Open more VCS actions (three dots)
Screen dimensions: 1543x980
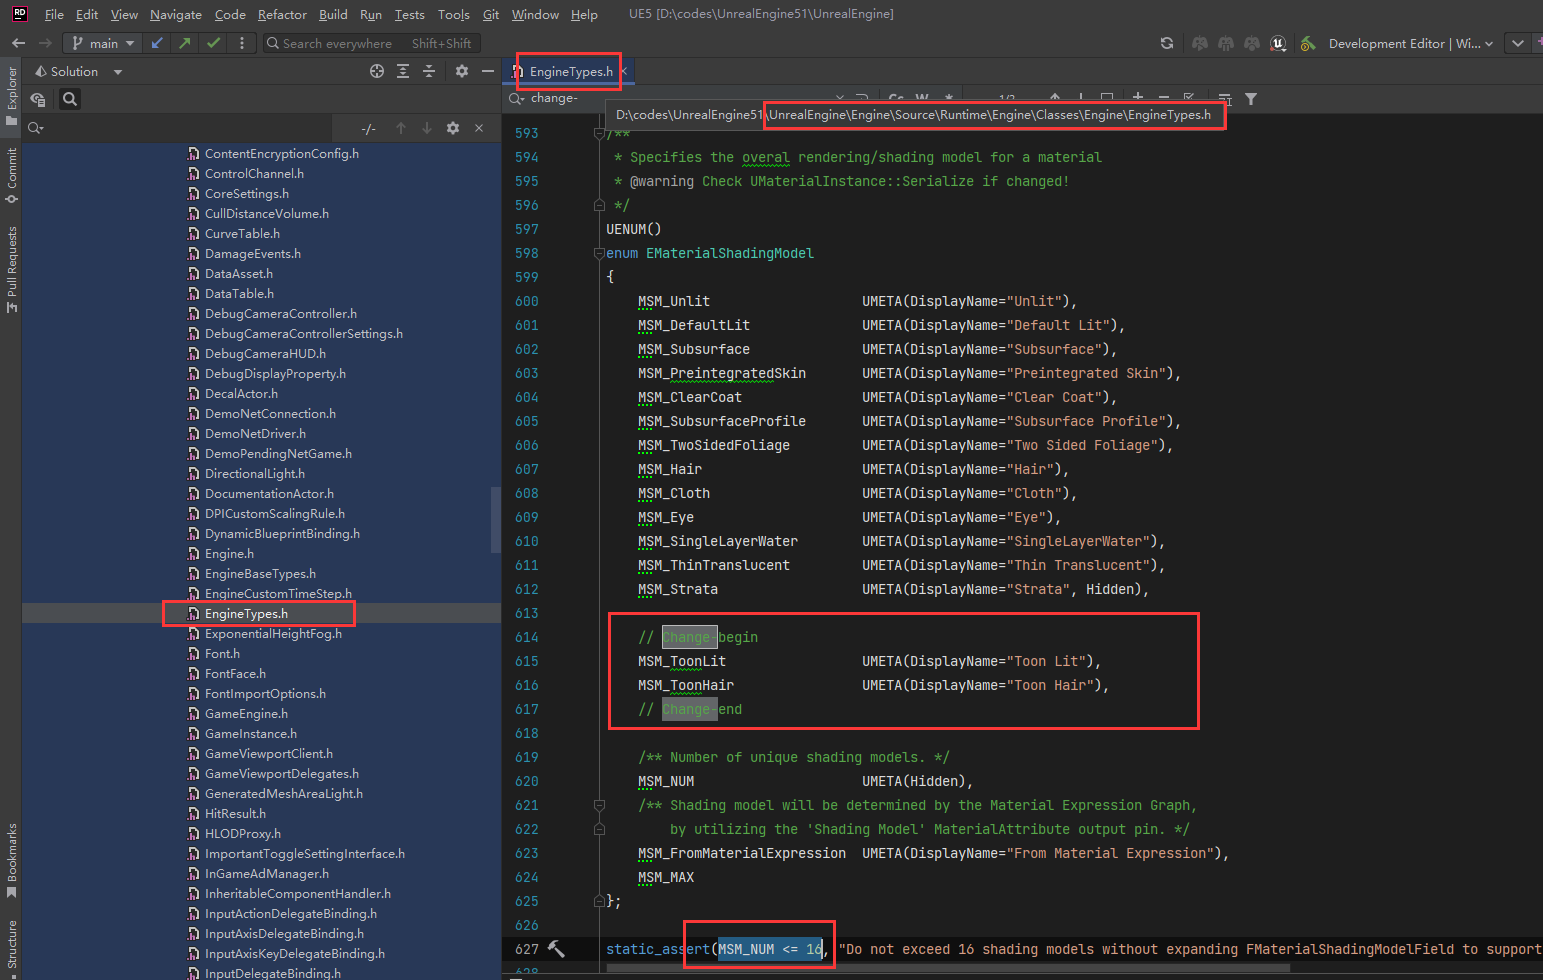pos(241,43)
